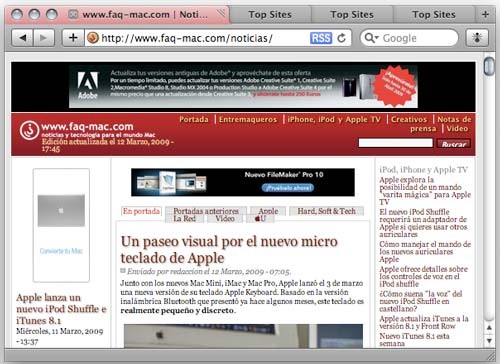Click the scroll down arrow
The height and width of the screenshot is (364, 500).
click(489, 341)
